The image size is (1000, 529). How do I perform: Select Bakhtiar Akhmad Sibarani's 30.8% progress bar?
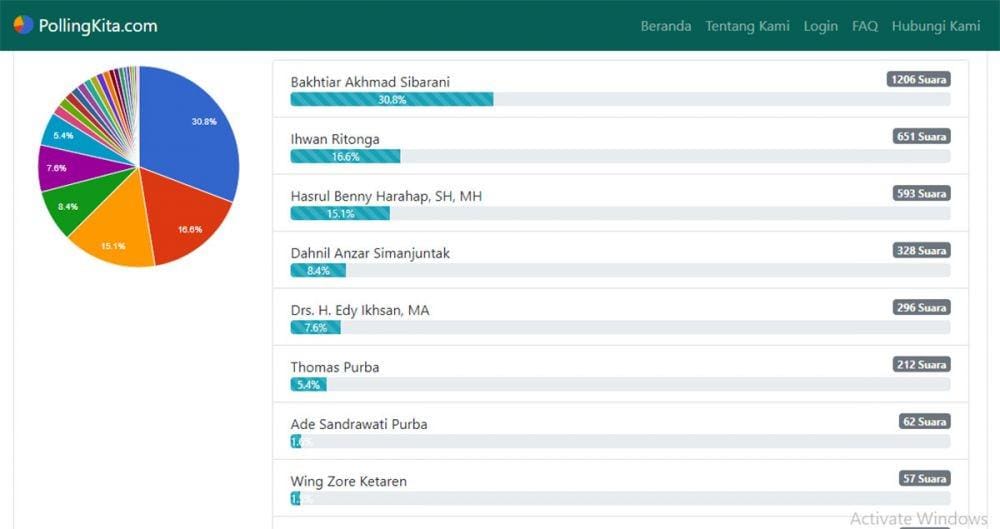[x=391, y=99]
